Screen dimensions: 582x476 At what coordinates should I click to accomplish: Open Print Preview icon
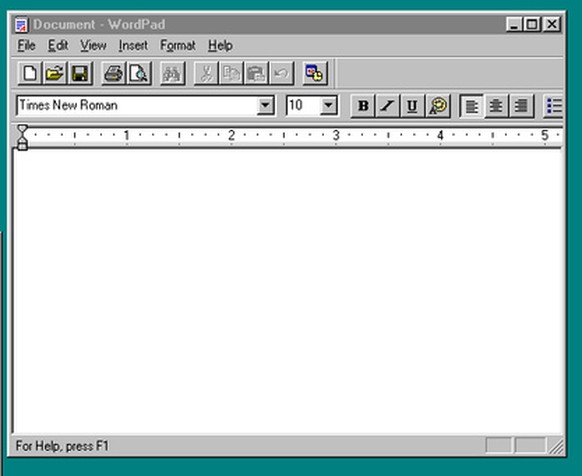click(139, 73)
